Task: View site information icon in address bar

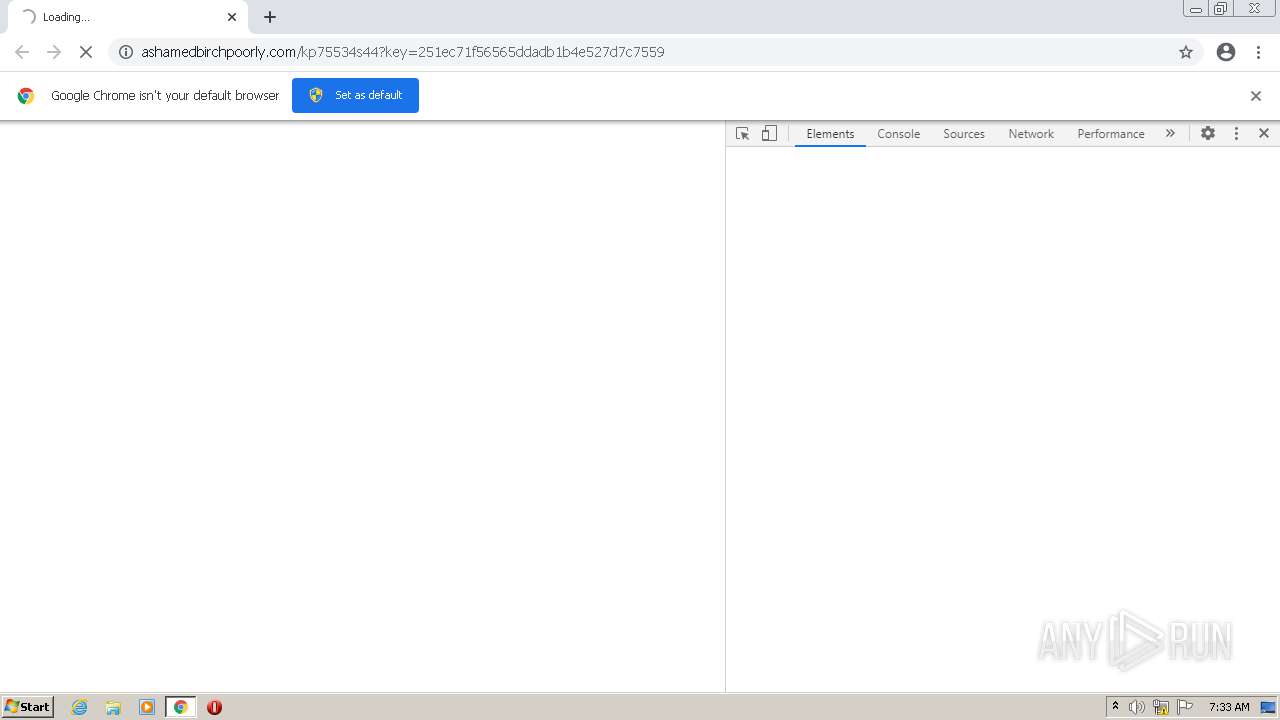Action: [126, 52]
